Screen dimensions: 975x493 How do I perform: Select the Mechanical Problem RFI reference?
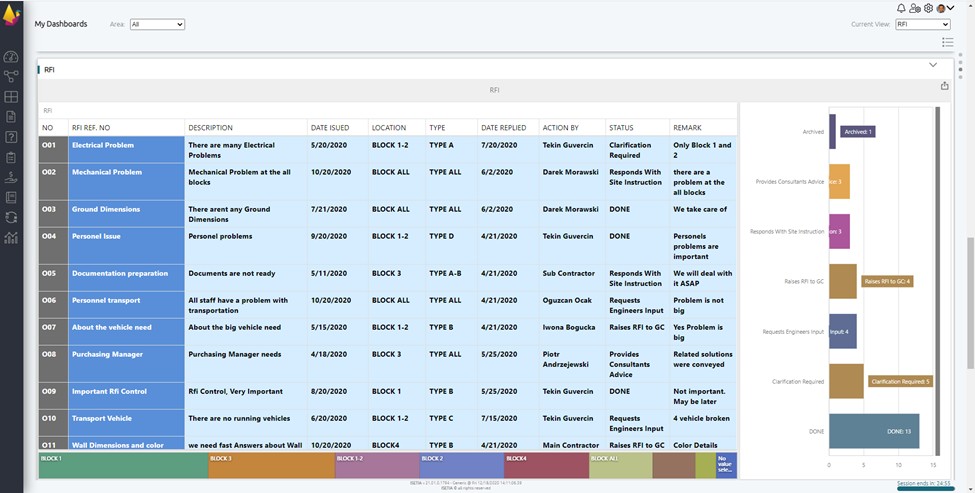[x=126, y=182]
